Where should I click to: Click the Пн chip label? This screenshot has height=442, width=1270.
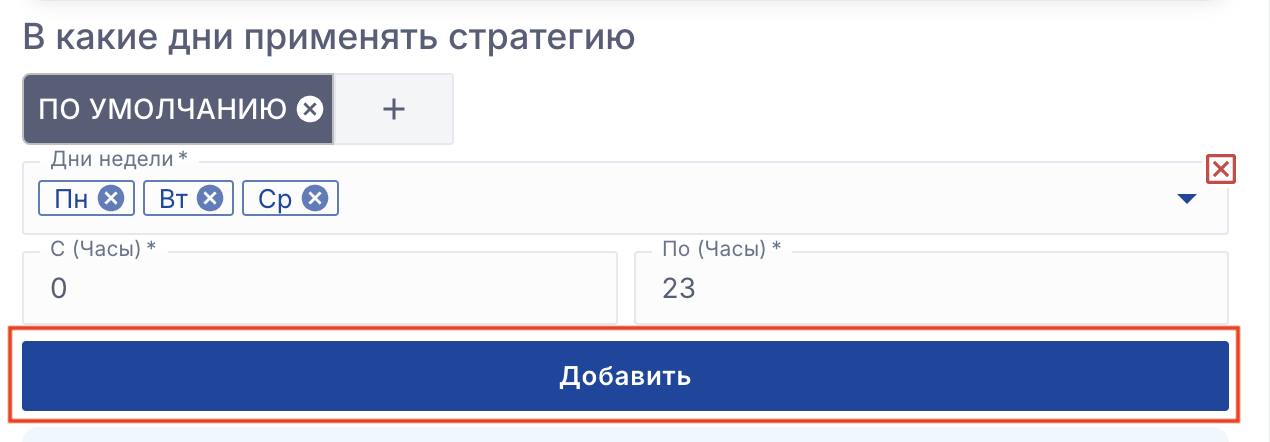(x=71, y=199)
